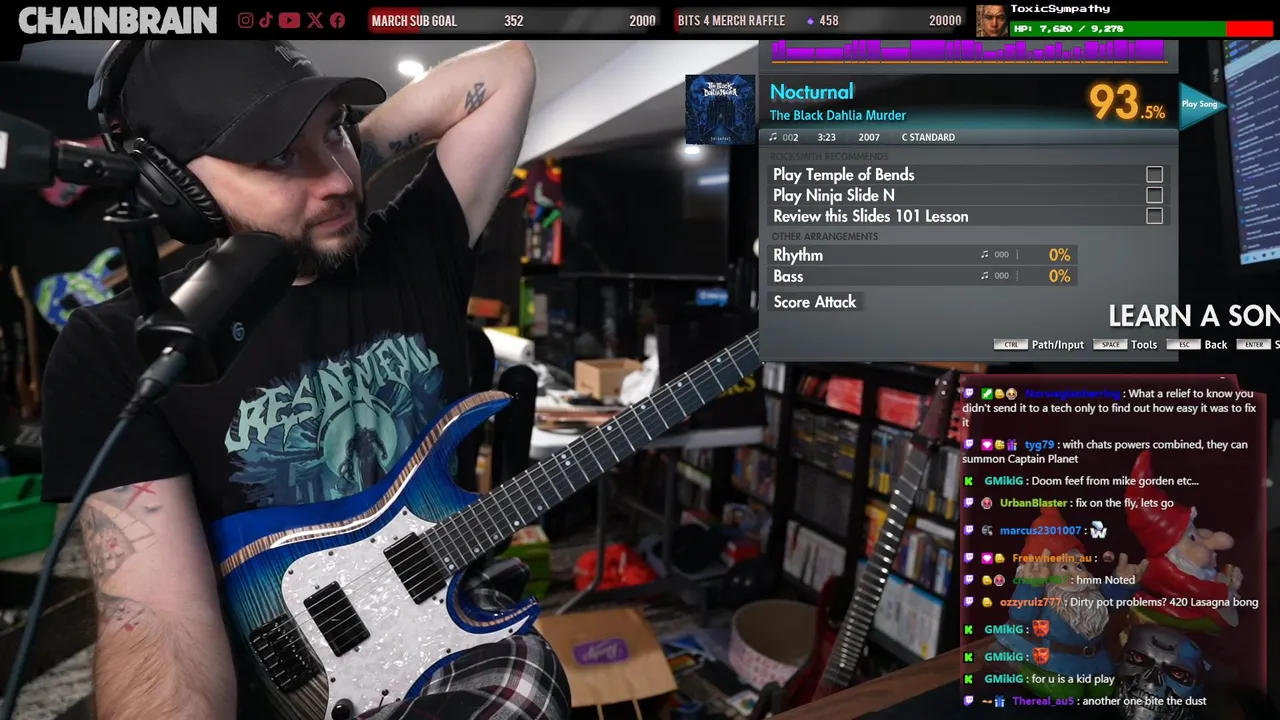The width and height of the screenshot is (1280, 720).
Task: Click the YouTube icon in the top bar
Action: 290,20
